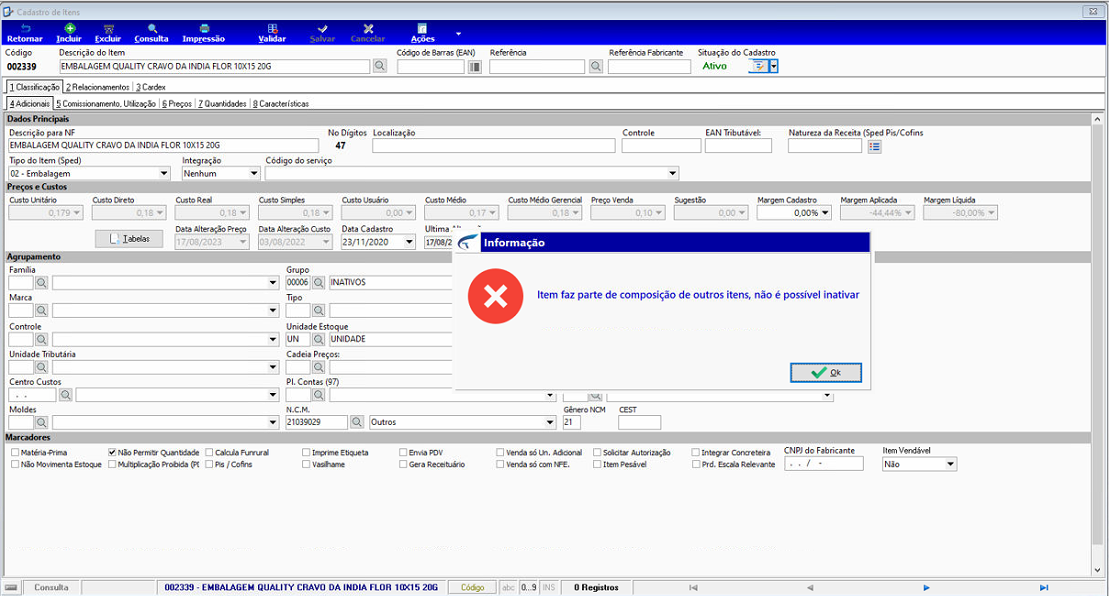Image resolution: width=1109 pixels, height=596 pixels.
Task: Open the 5 Comissionamento, Utilização tab
Action: tap(106, 104)
